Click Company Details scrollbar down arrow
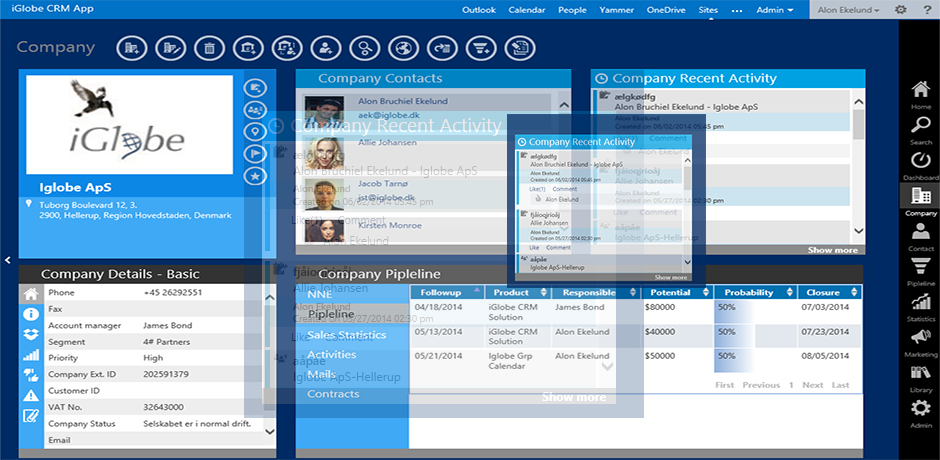Image resolution: width=940 pixels, height=460 pixels. [270, 431]
